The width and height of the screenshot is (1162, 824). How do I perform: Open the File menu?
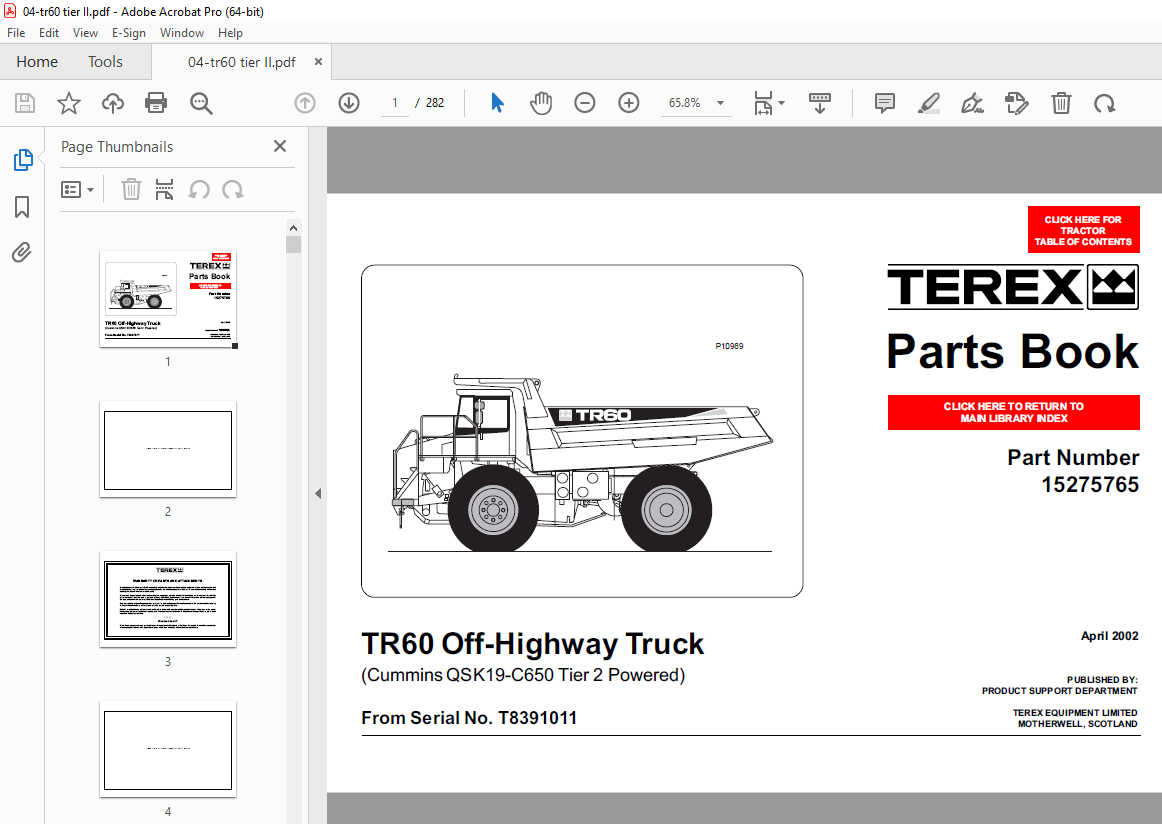pyautogui.click(x=16, y=33)
